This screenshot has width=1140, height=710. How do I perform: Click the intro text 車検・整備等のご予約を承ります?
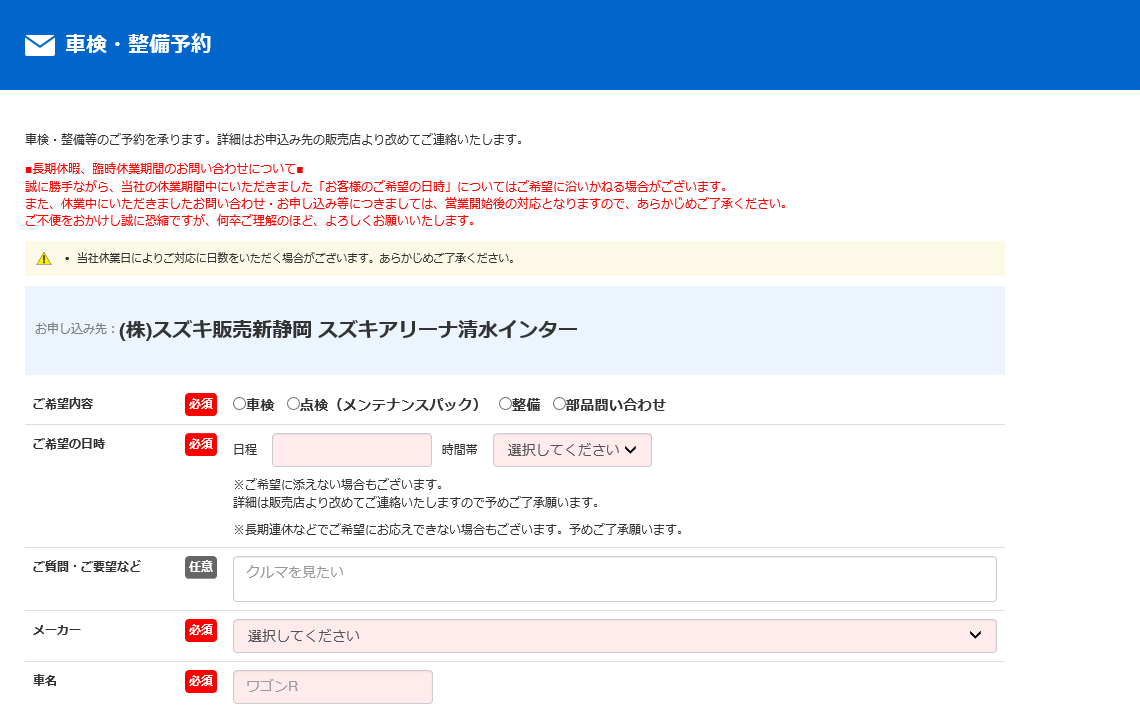[x=274, y=140]
